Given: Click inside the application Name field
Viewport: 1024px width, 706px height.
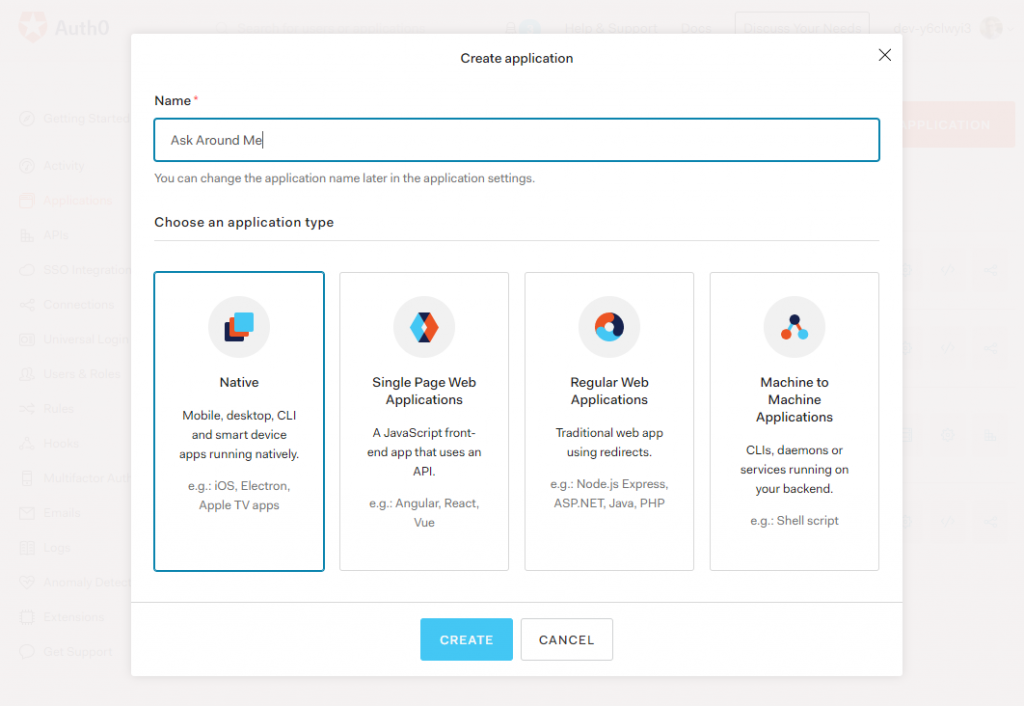Looking at the screenshot, I should tap(516, 140).
